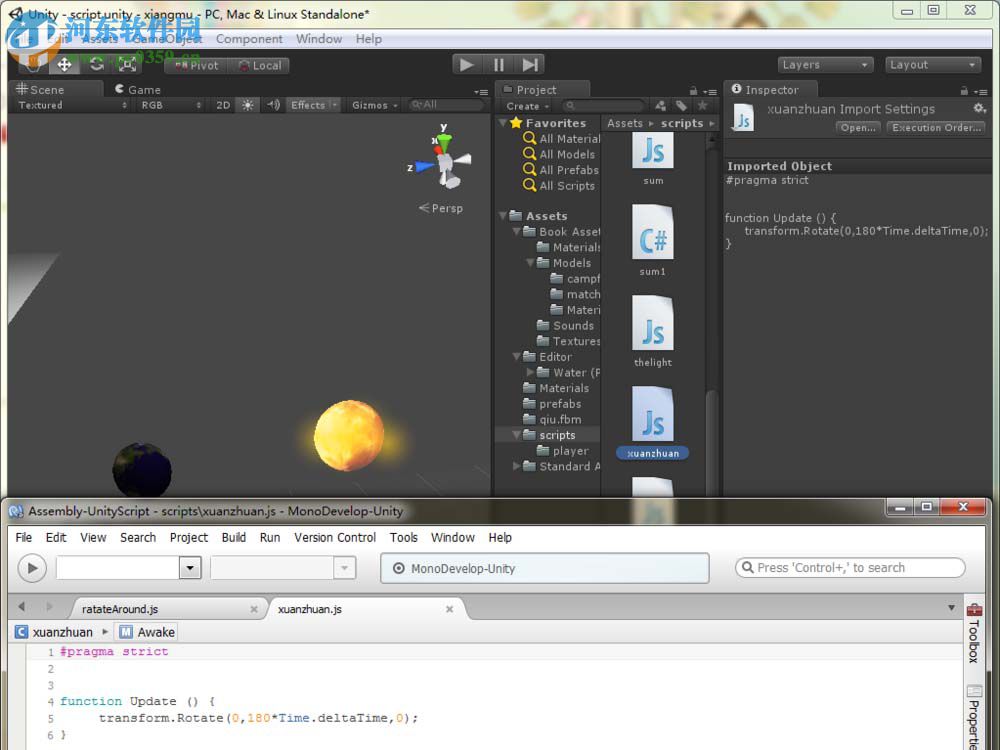Screen dimensions: 1000x750
Task: Toggle 2D scene view mode
Action: tap(223, 105)
